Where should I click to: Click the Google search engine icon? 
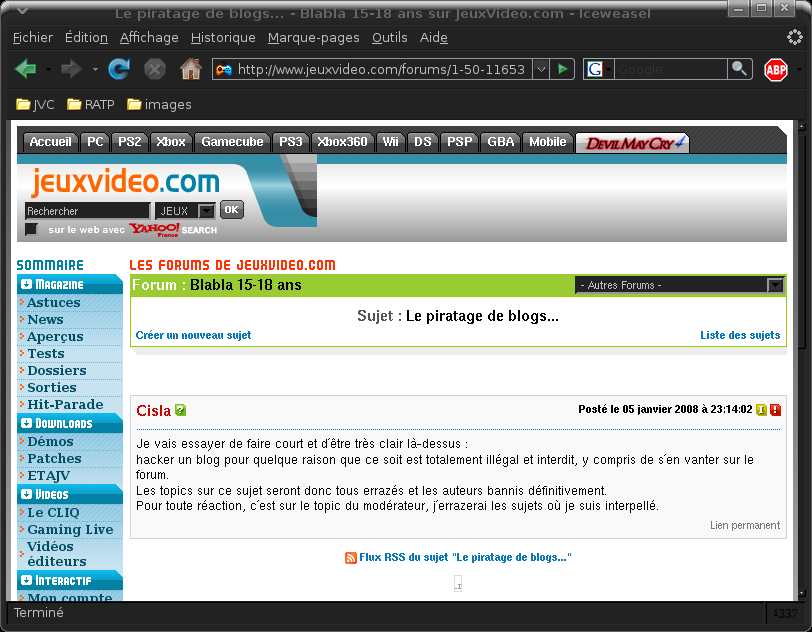[x=594, y=69]
